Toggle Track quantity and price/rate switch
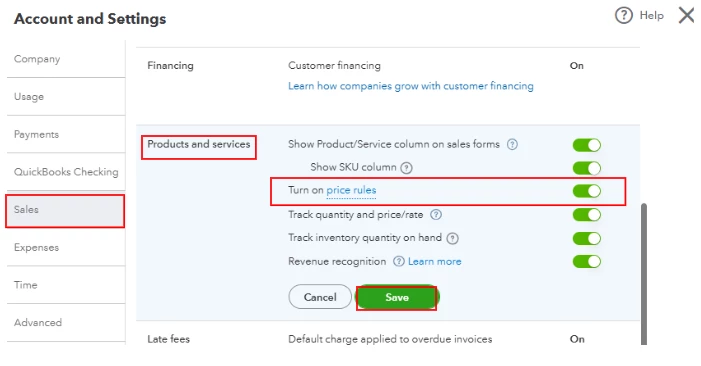The height and width of the screenshot is (366, 701). (587, 215)
